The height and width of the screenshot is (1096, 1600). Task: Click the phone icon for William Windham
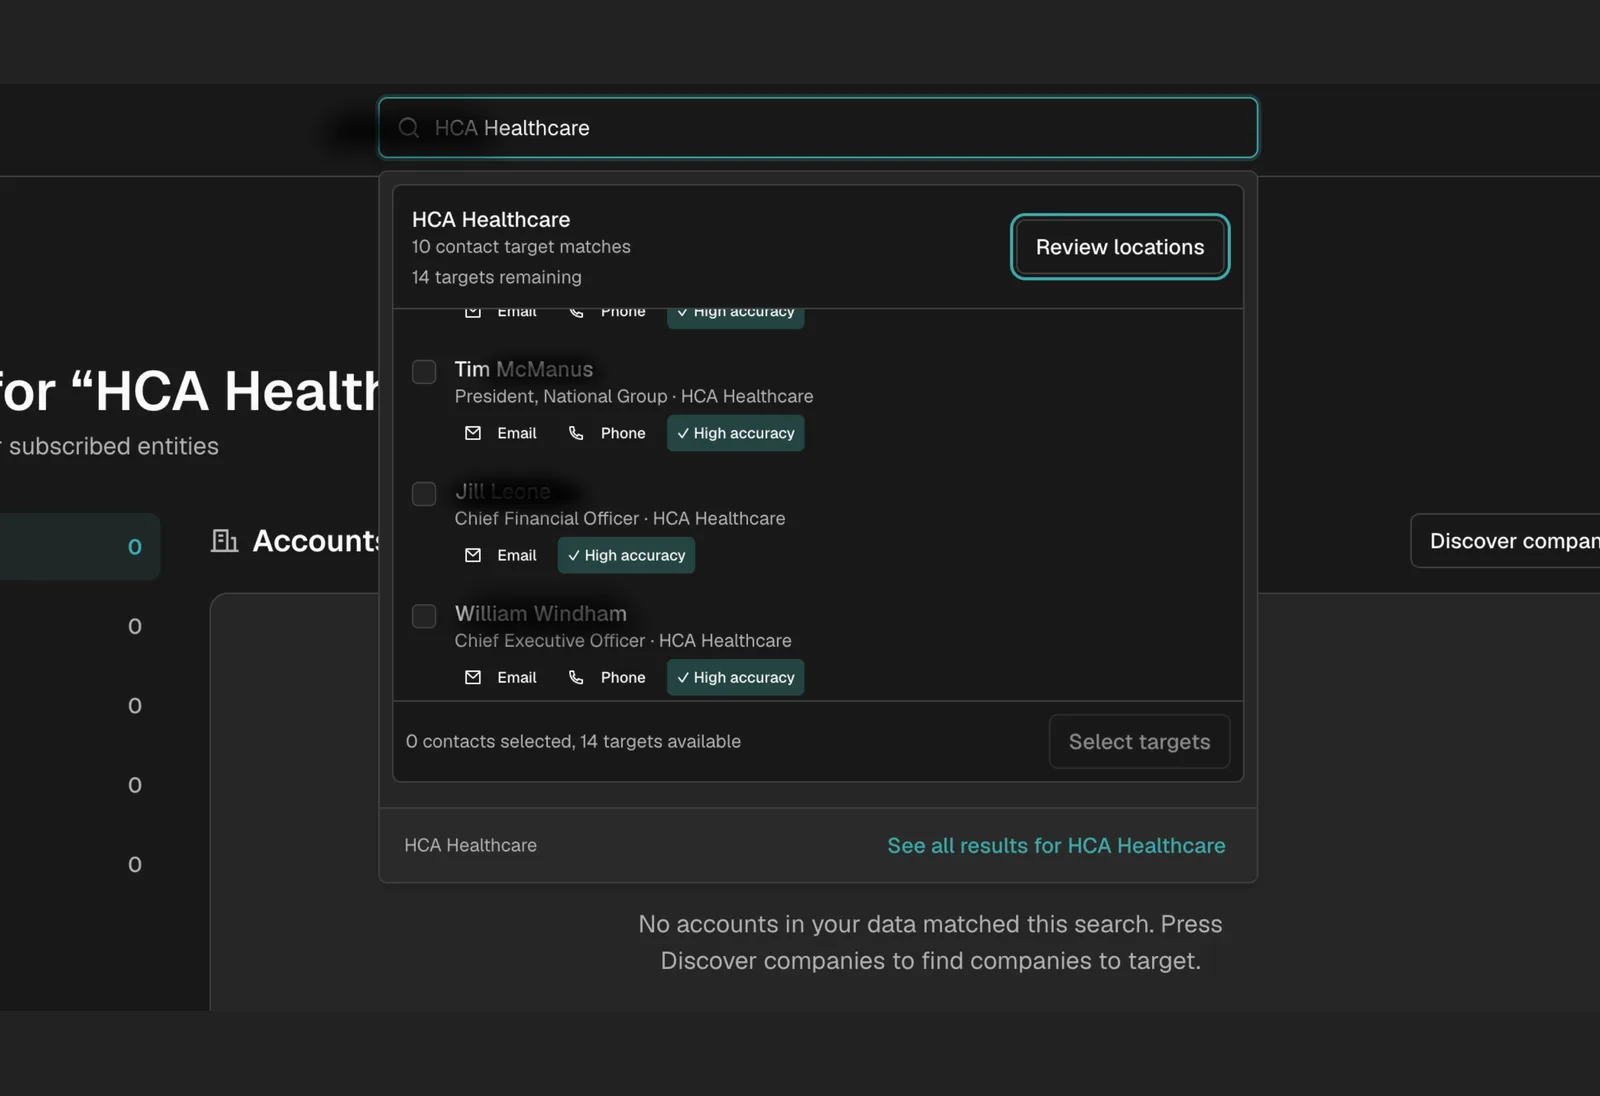576,677
